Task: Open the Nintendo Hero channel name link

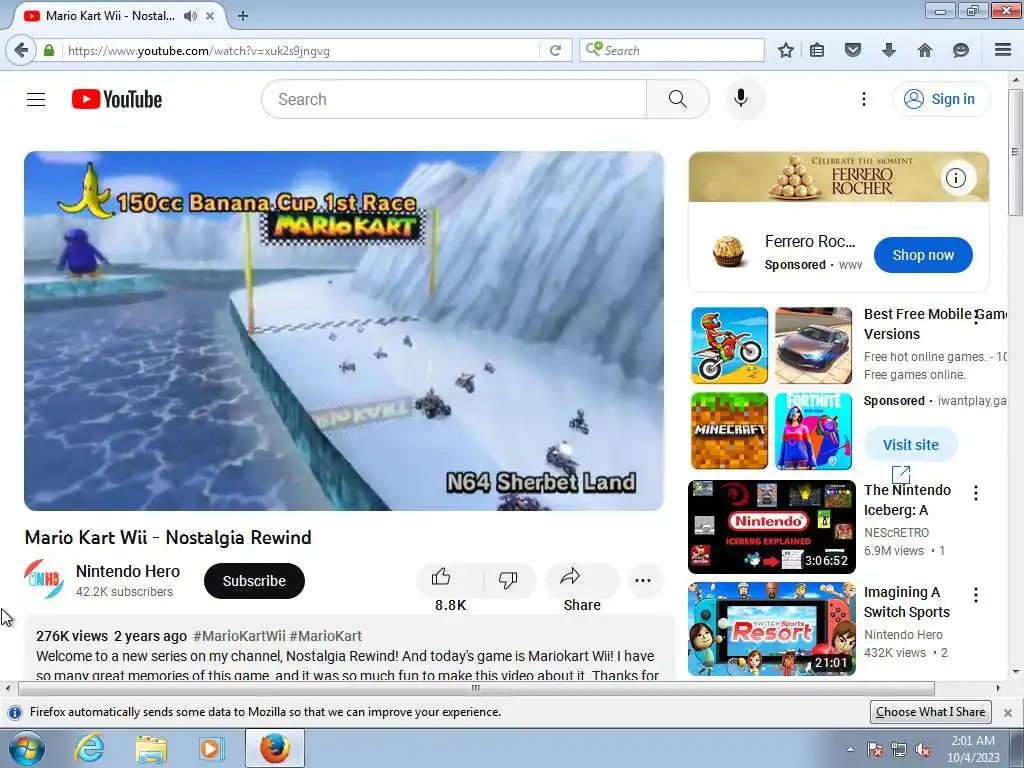Action: [x=128, y=571]
